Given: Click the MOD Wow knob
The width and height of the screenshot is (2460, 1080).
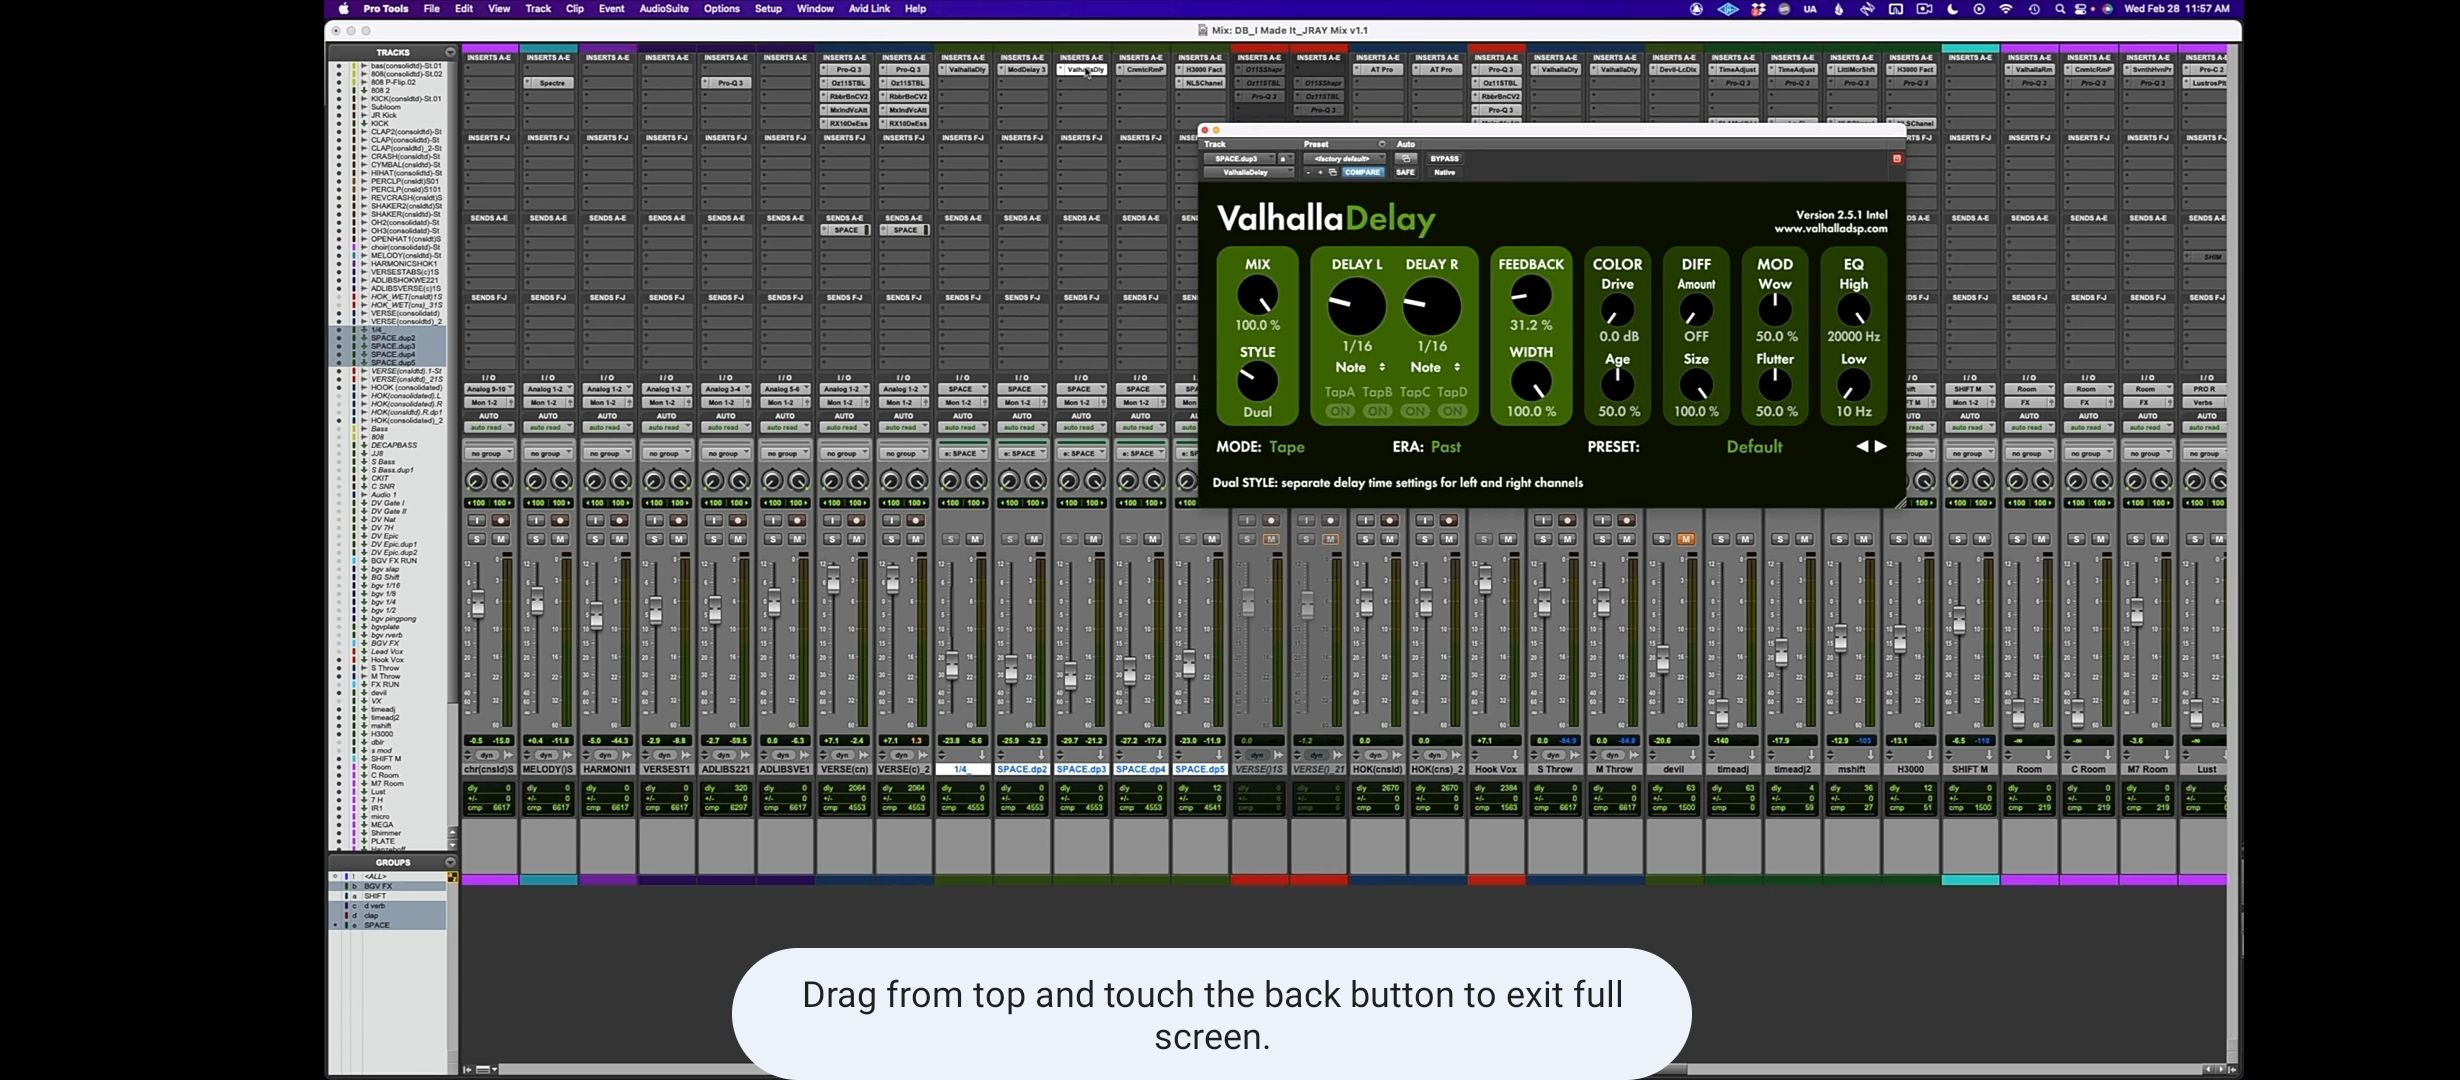Looking at the screenshot, I should (1775, 311).
